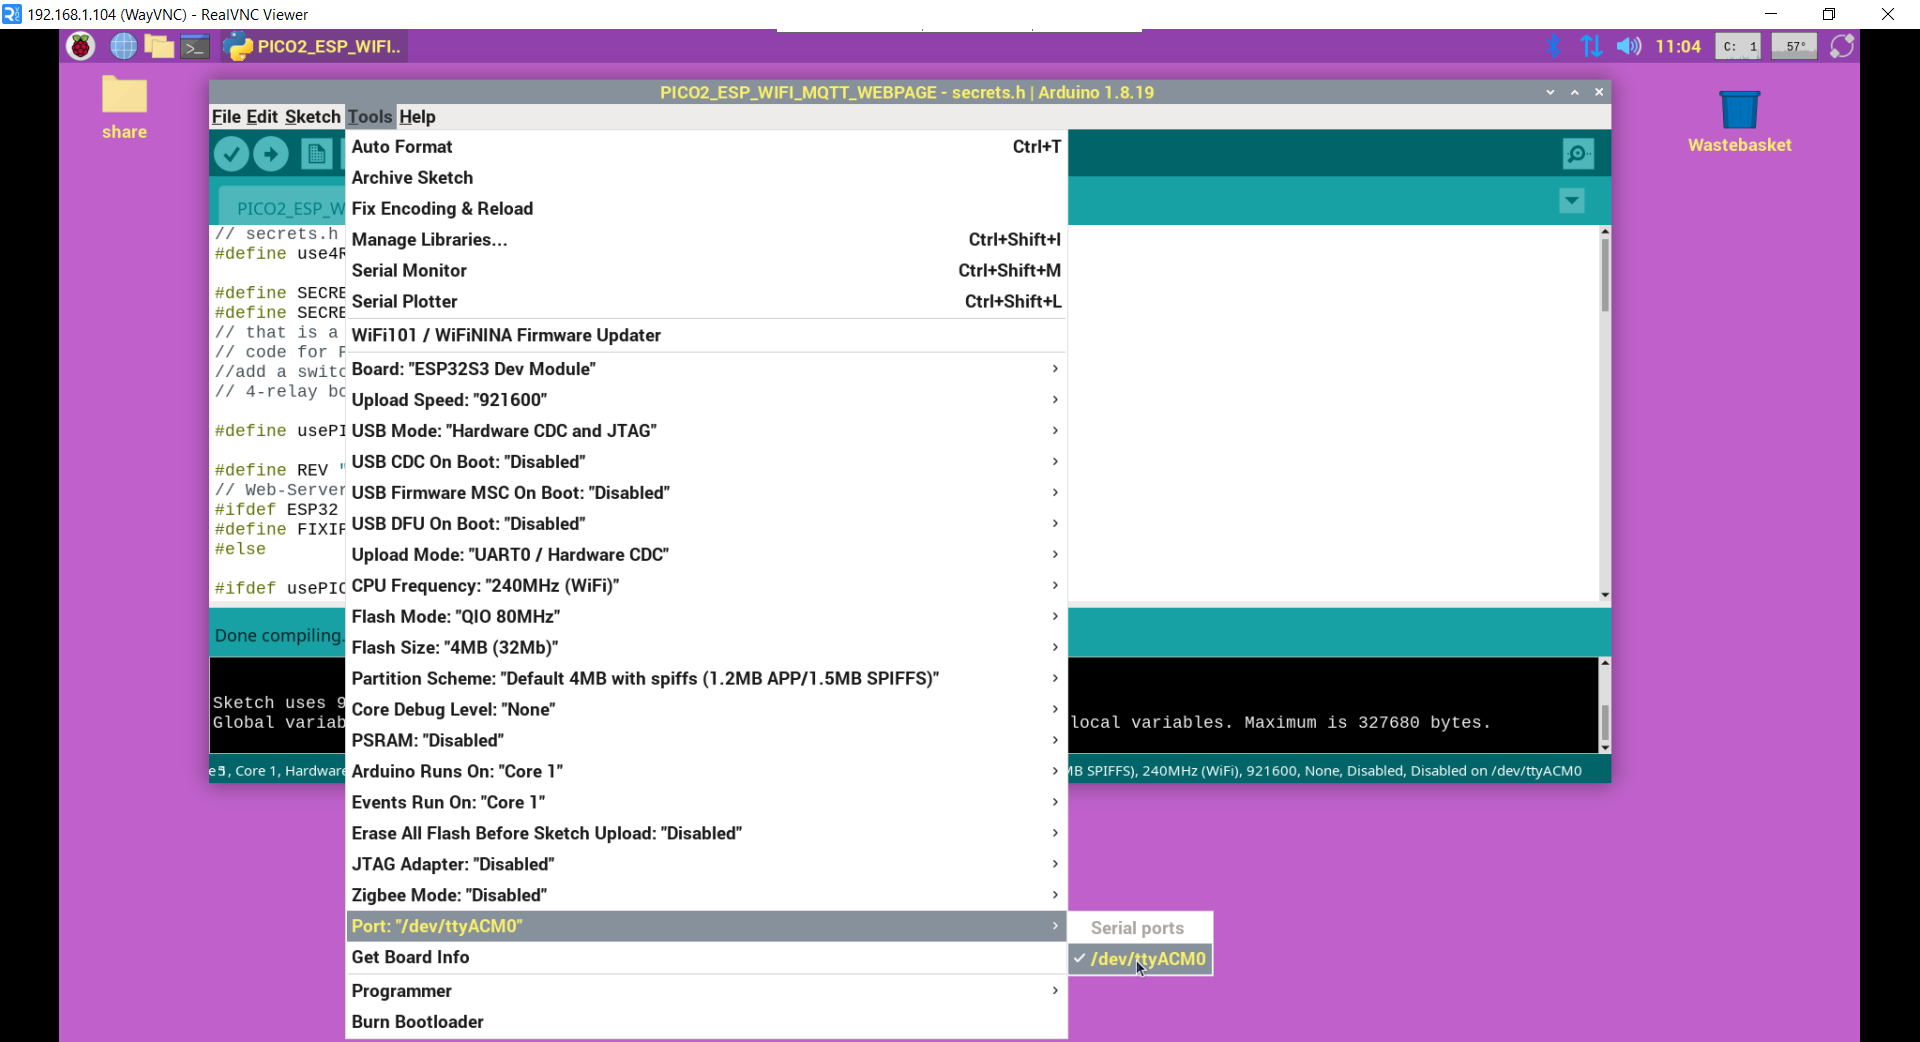
Task: Expand Zigbee Mode Disabled submenu
Action: (x=706, y=896)
